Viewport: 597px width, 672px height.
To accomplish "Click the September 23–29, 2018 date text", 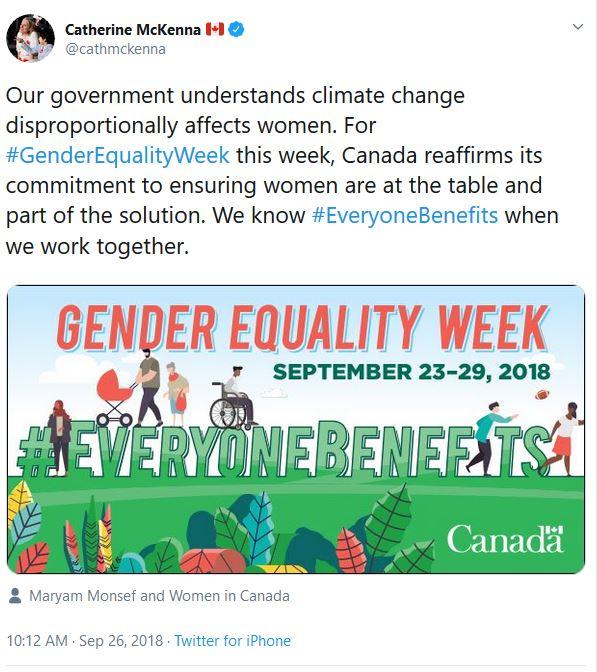I will click(411, 372).
